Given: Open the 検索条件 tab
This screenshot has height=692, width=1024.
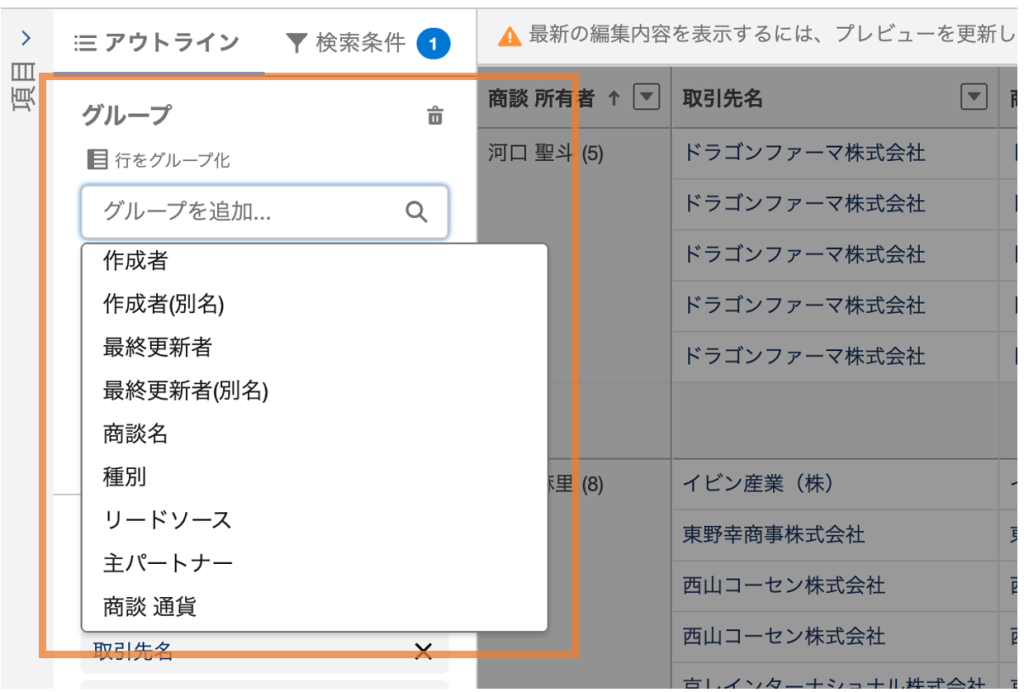Looking at the screenshot, I should pyautogui.click(x=346, y=42).
